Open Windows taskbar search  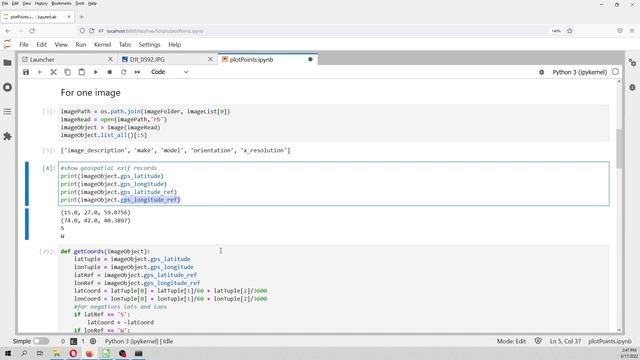pyautogui.click(x=24, y=353)
